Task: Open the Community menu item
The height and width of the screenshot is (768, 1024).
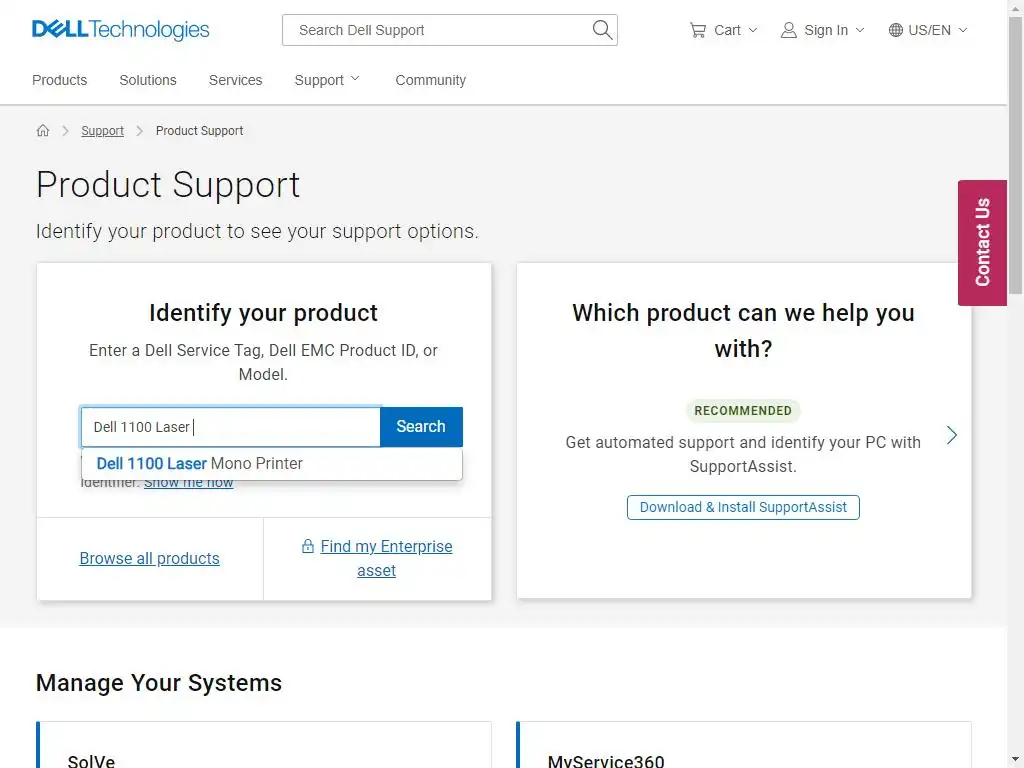Action: pos(430,80)
